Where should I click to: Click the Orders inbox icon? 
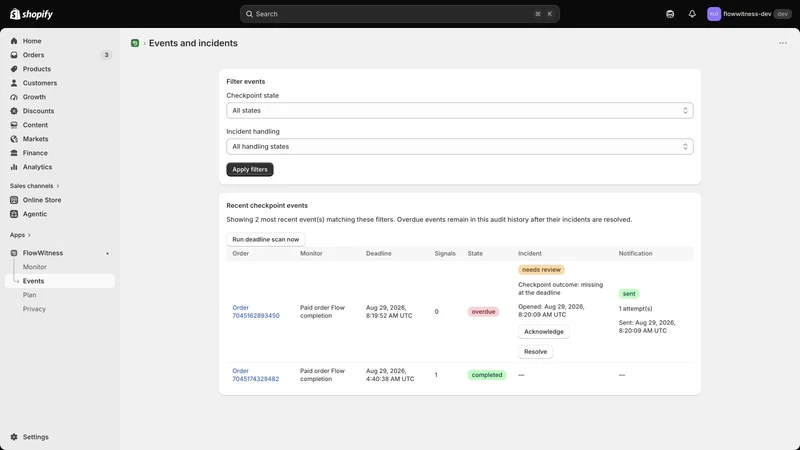pos(14,55)
